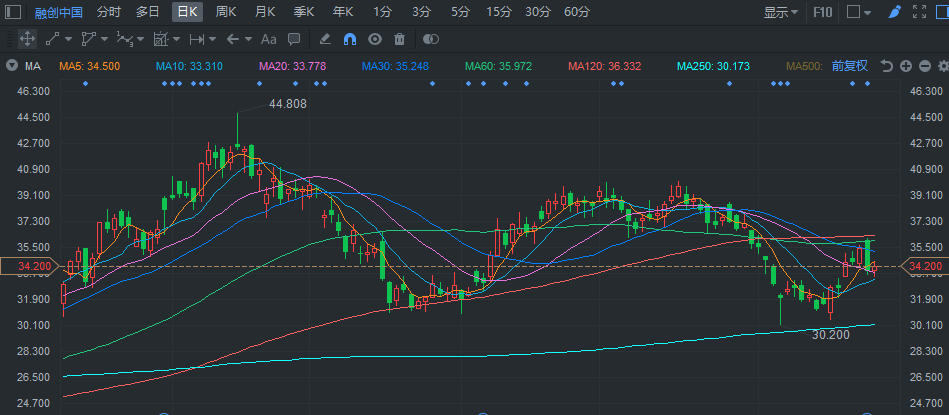Click the overlapping circles overlay icon
The image size is (949, 415).
[430, 39]
